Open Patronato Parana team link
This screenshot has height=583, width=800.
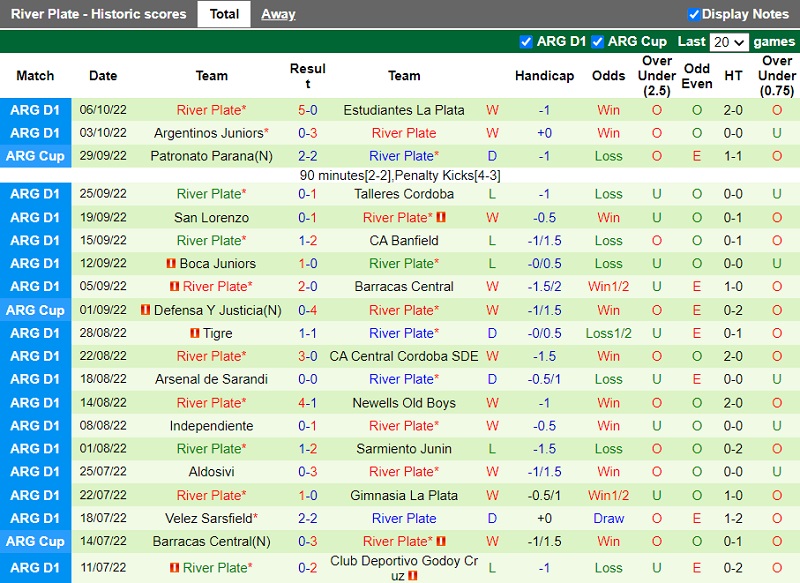[211, 156]
